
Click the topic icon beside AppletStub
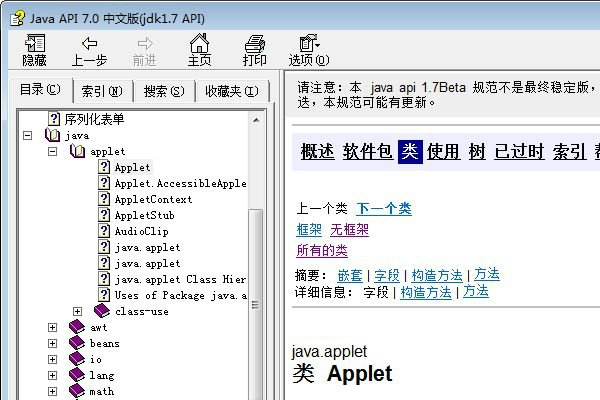click(x=104, y=215)
